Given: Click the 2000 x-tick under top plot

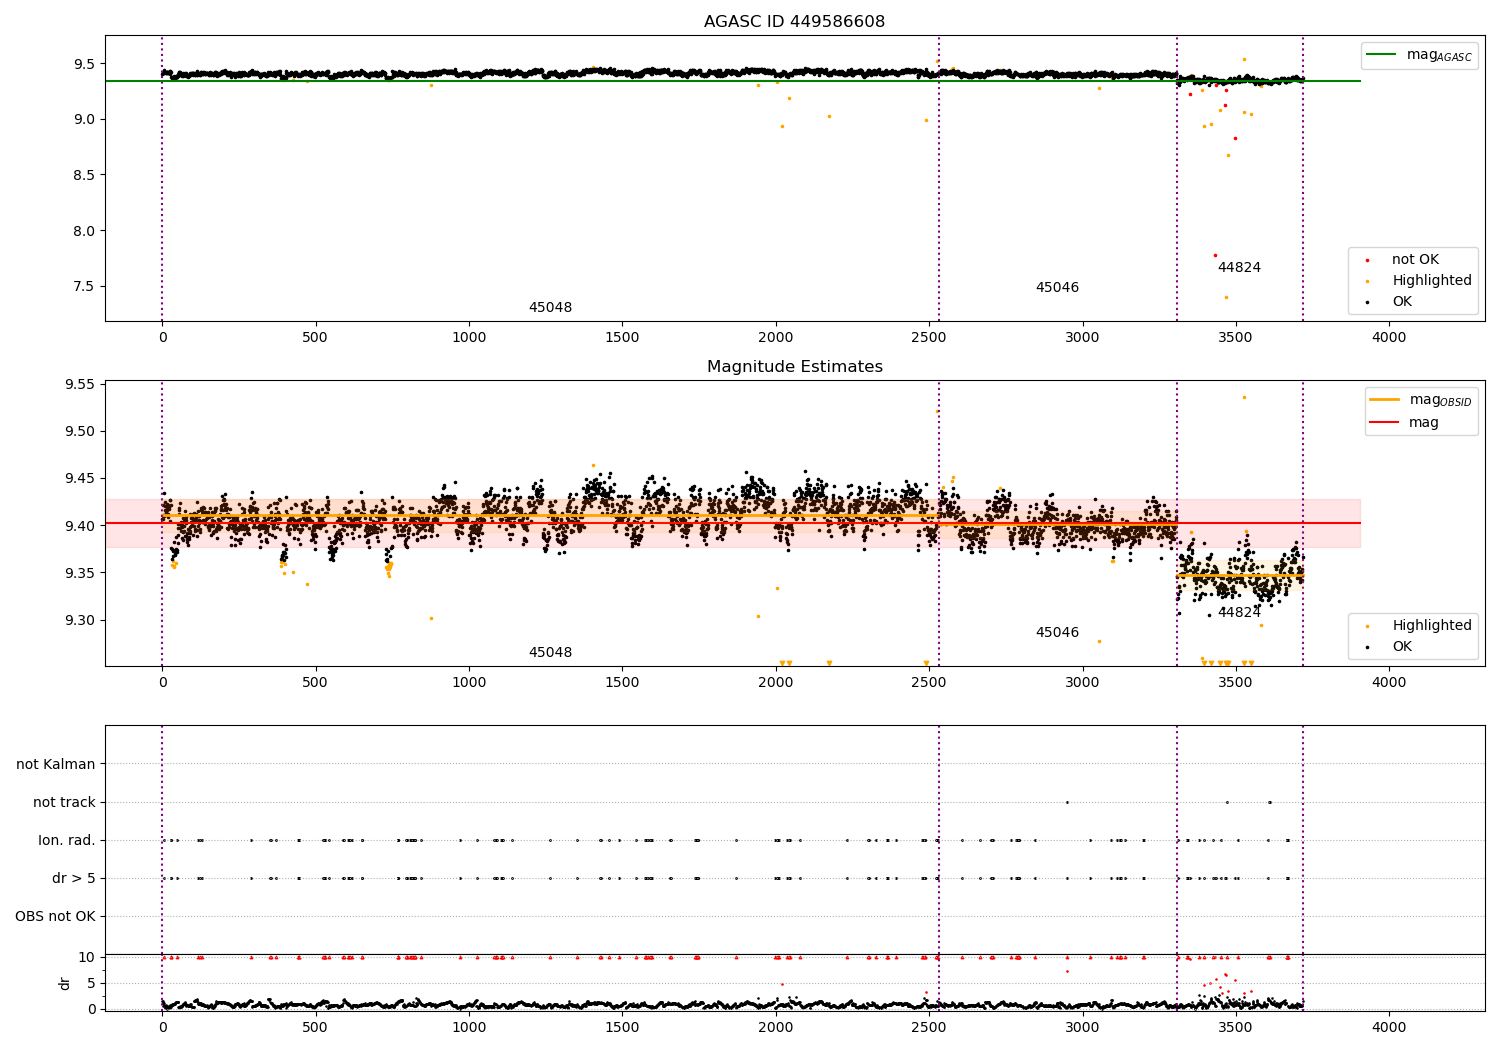Looking at the screenshot, I should 775,338.
